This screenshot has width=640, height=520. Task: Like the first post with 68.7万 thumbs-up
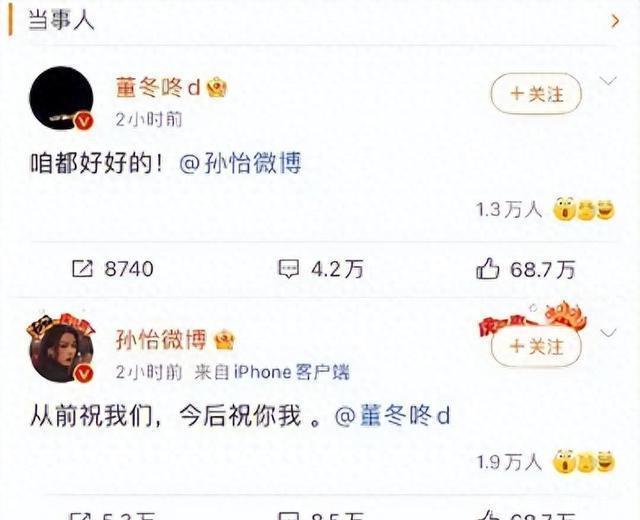487,269
